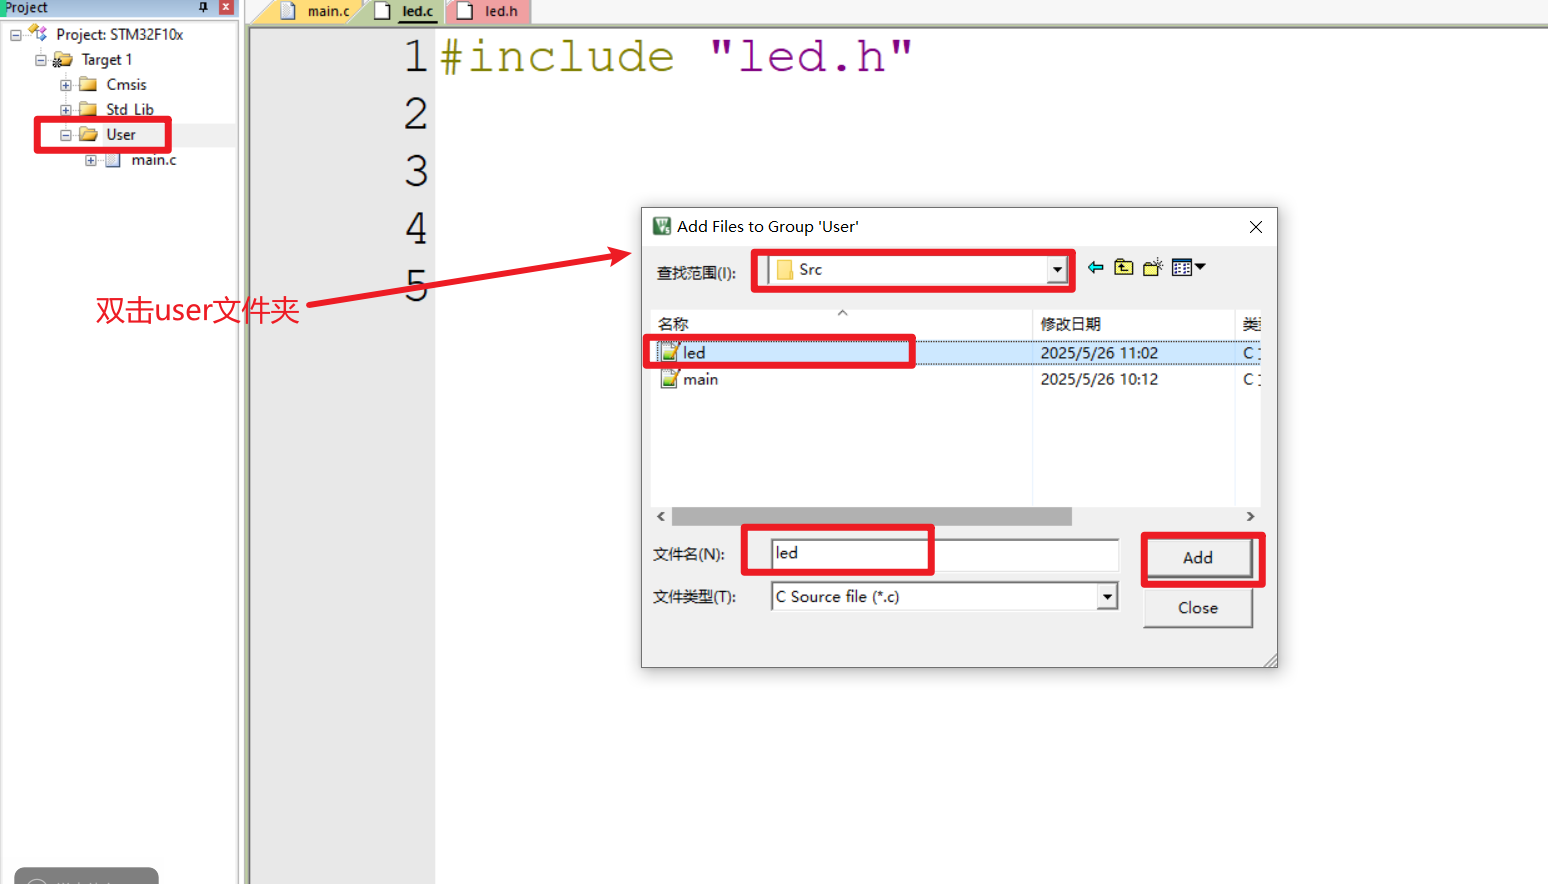Collapse the Project: STM32F10x tree node

click(x=16, y=35)
